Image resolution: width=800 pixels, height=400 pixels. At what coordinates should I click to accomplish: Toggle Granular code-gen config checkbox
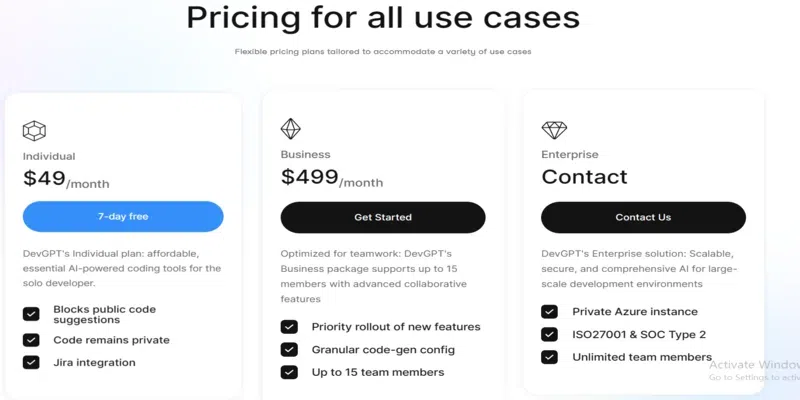click(289, 350)
